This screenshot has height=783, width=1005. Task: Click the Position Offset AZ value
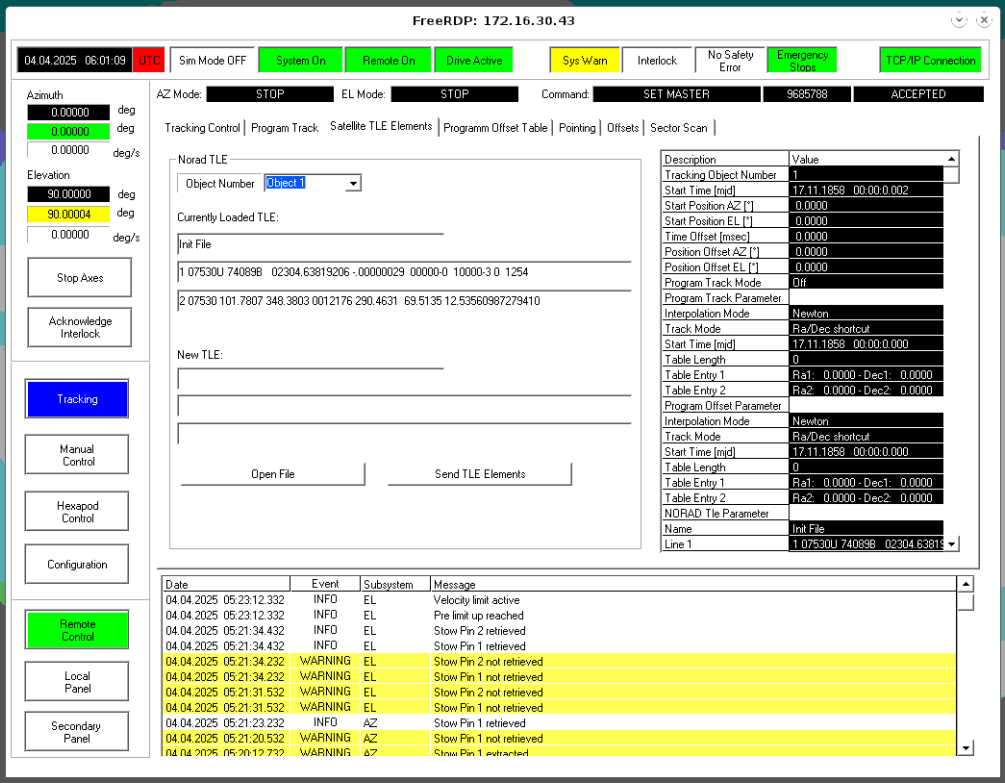point(866,251)
